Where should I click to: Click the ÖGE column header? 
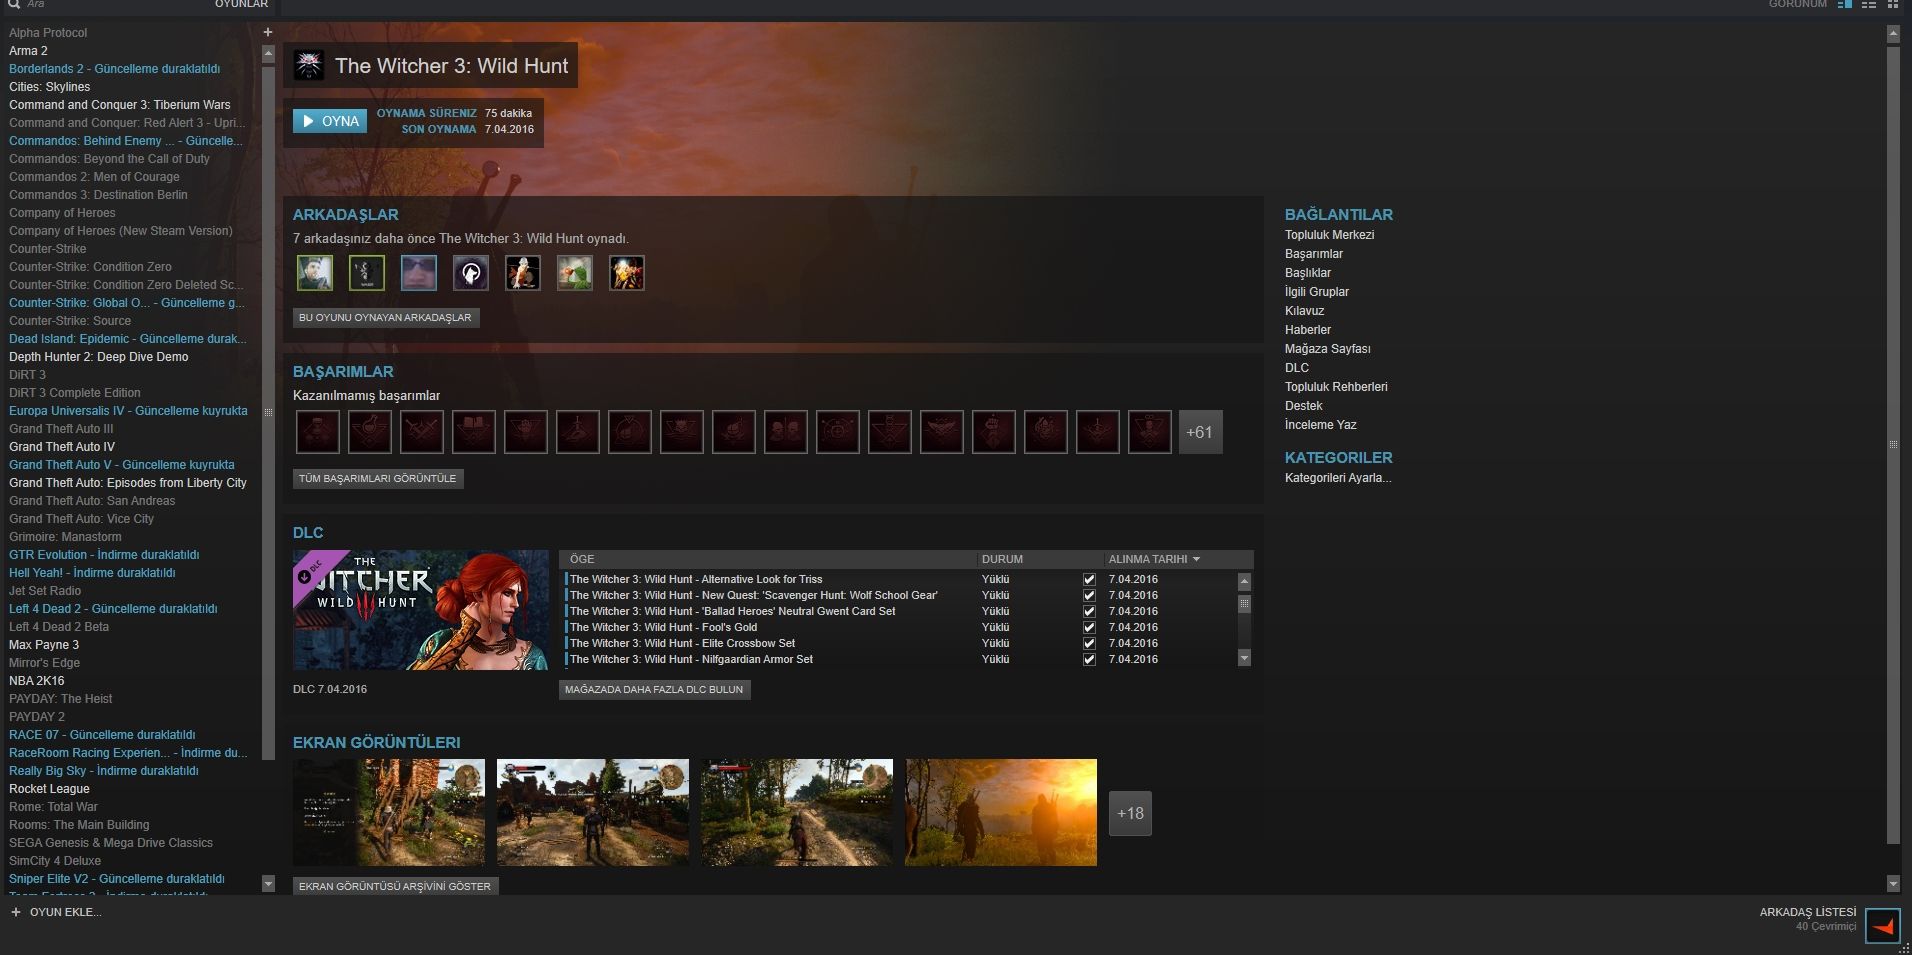coord(582,559)
